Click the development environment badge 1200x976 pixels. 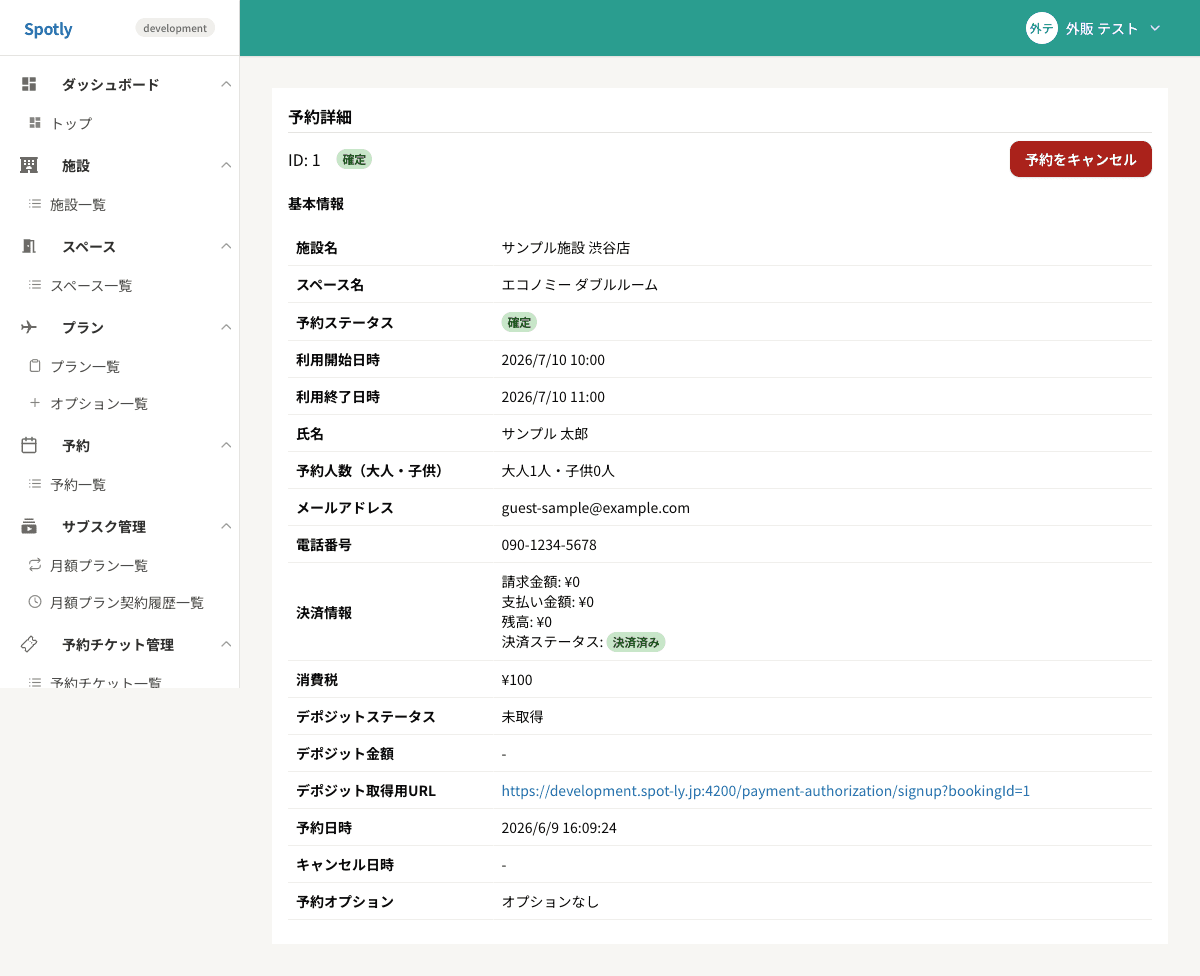pyautogui.click(x=175, y=28)
